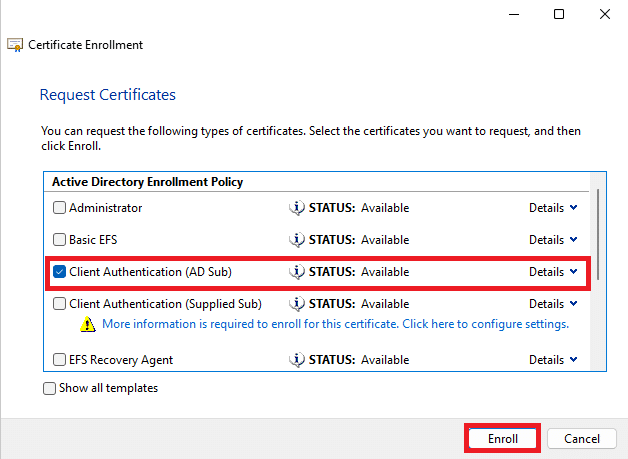The width and height of the screenshot is (628, 459).
Task: Click the EFS Recovery Agent status icon
Action: [296, 360]
